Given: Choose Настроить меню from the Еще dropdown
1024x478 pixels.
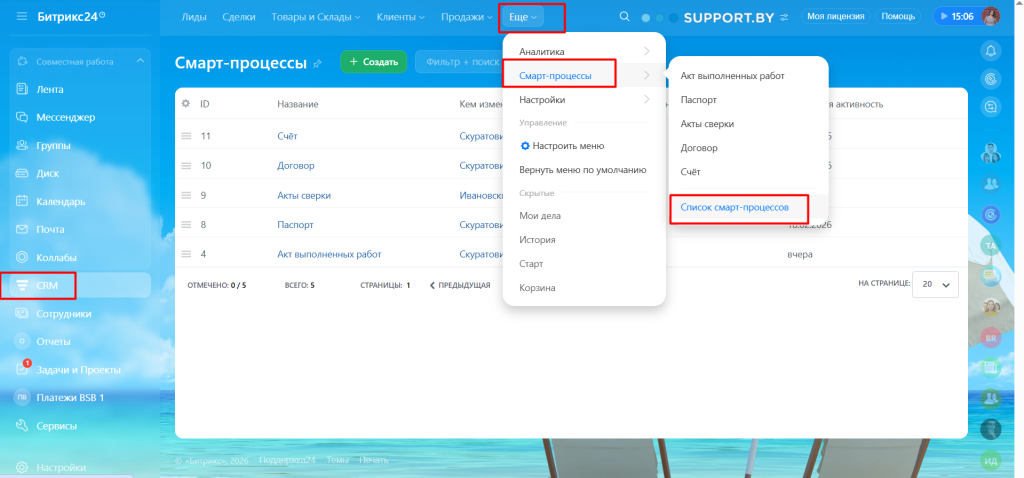Looking at the screenshot, I should point(567,145).
